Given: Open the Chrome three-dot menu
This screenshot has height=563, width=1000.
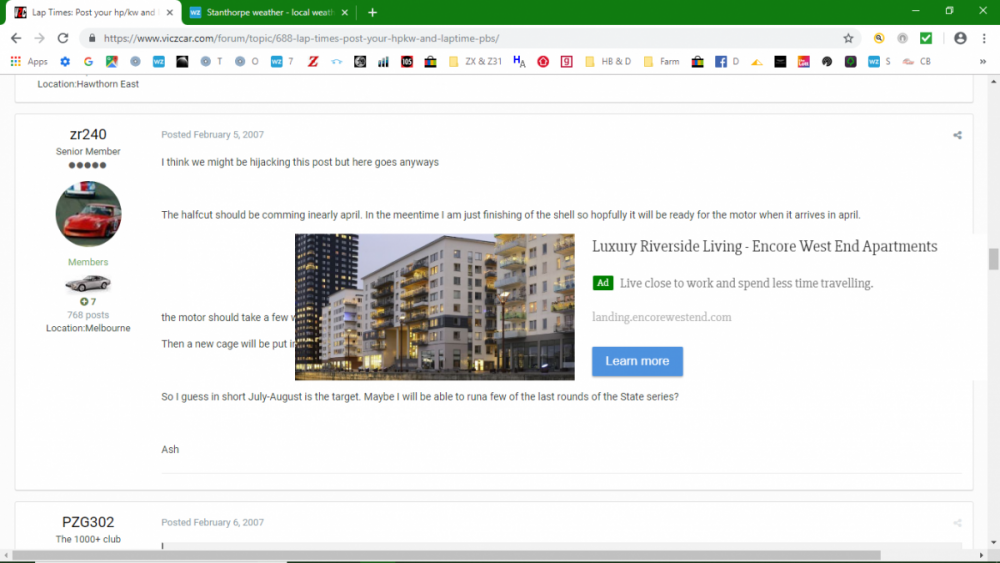Looking at the screenshot, I should point(984,38).
